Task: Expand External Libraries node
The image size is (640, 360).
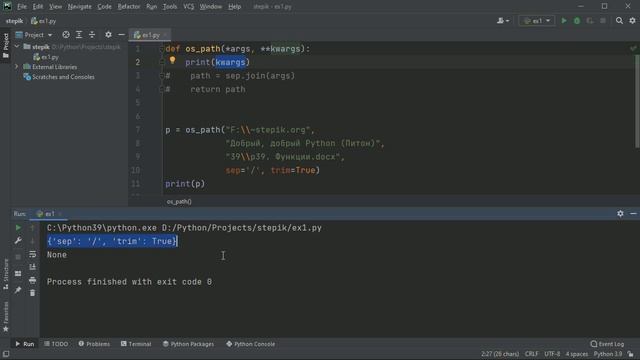Action: tap(17, 67)
